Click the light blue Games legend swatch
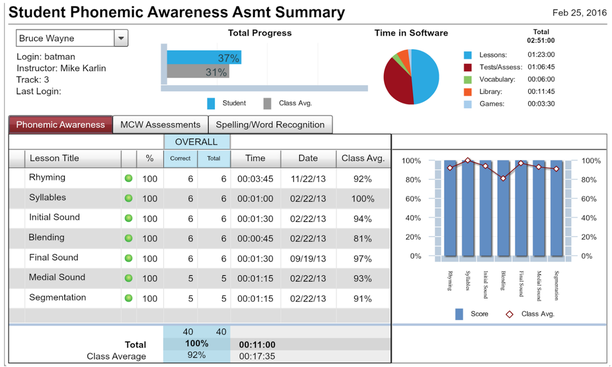Image resolution: width=612 pixels, height=367 pixels. [468, 104]
